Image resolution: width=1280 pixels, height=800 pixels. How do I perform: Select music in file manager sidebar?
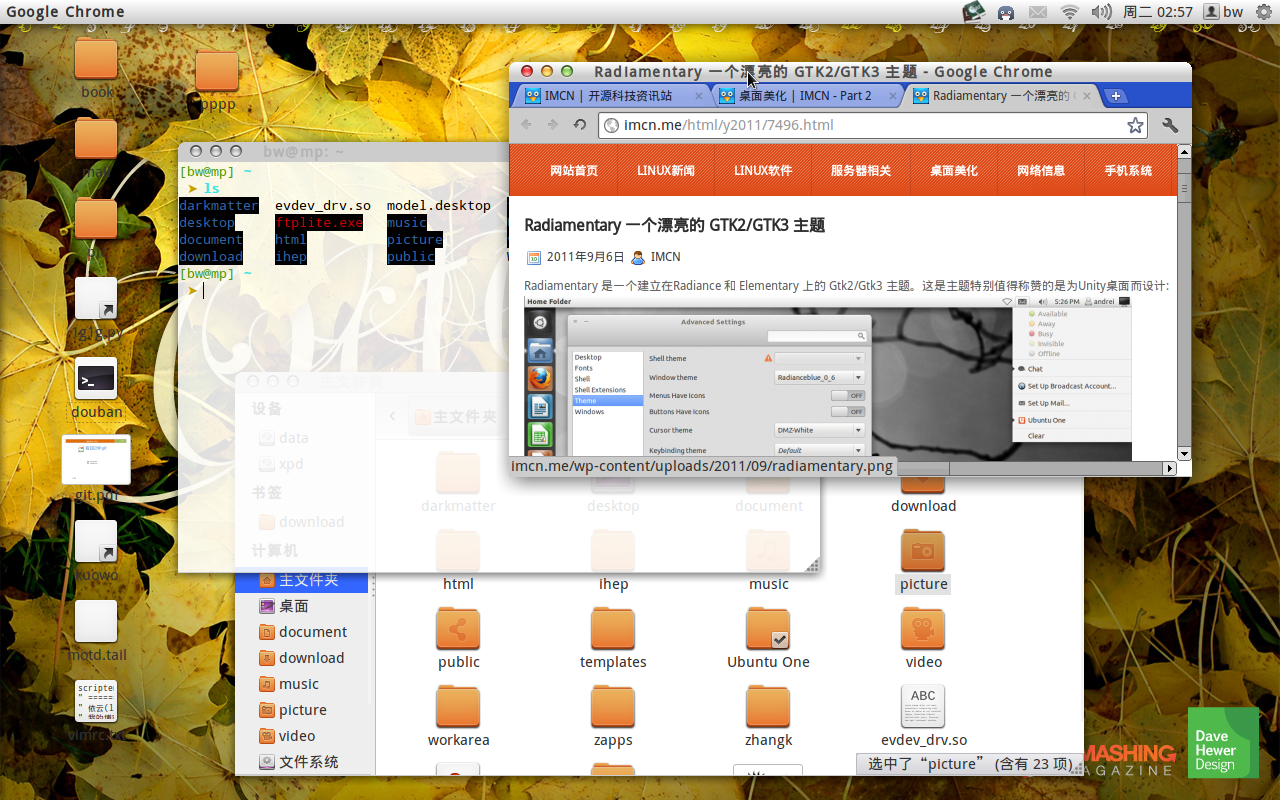[301, 684]
